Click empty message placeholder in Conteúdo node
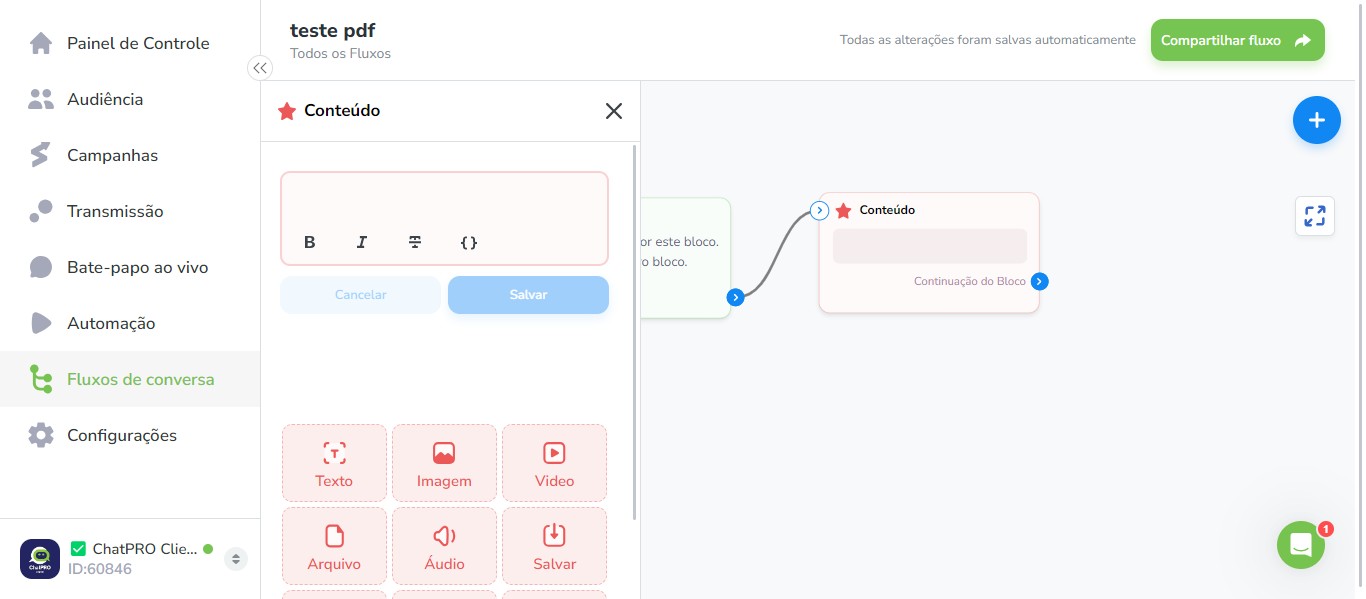Viewport: 1366px width, 599px height. pos(930,246)
